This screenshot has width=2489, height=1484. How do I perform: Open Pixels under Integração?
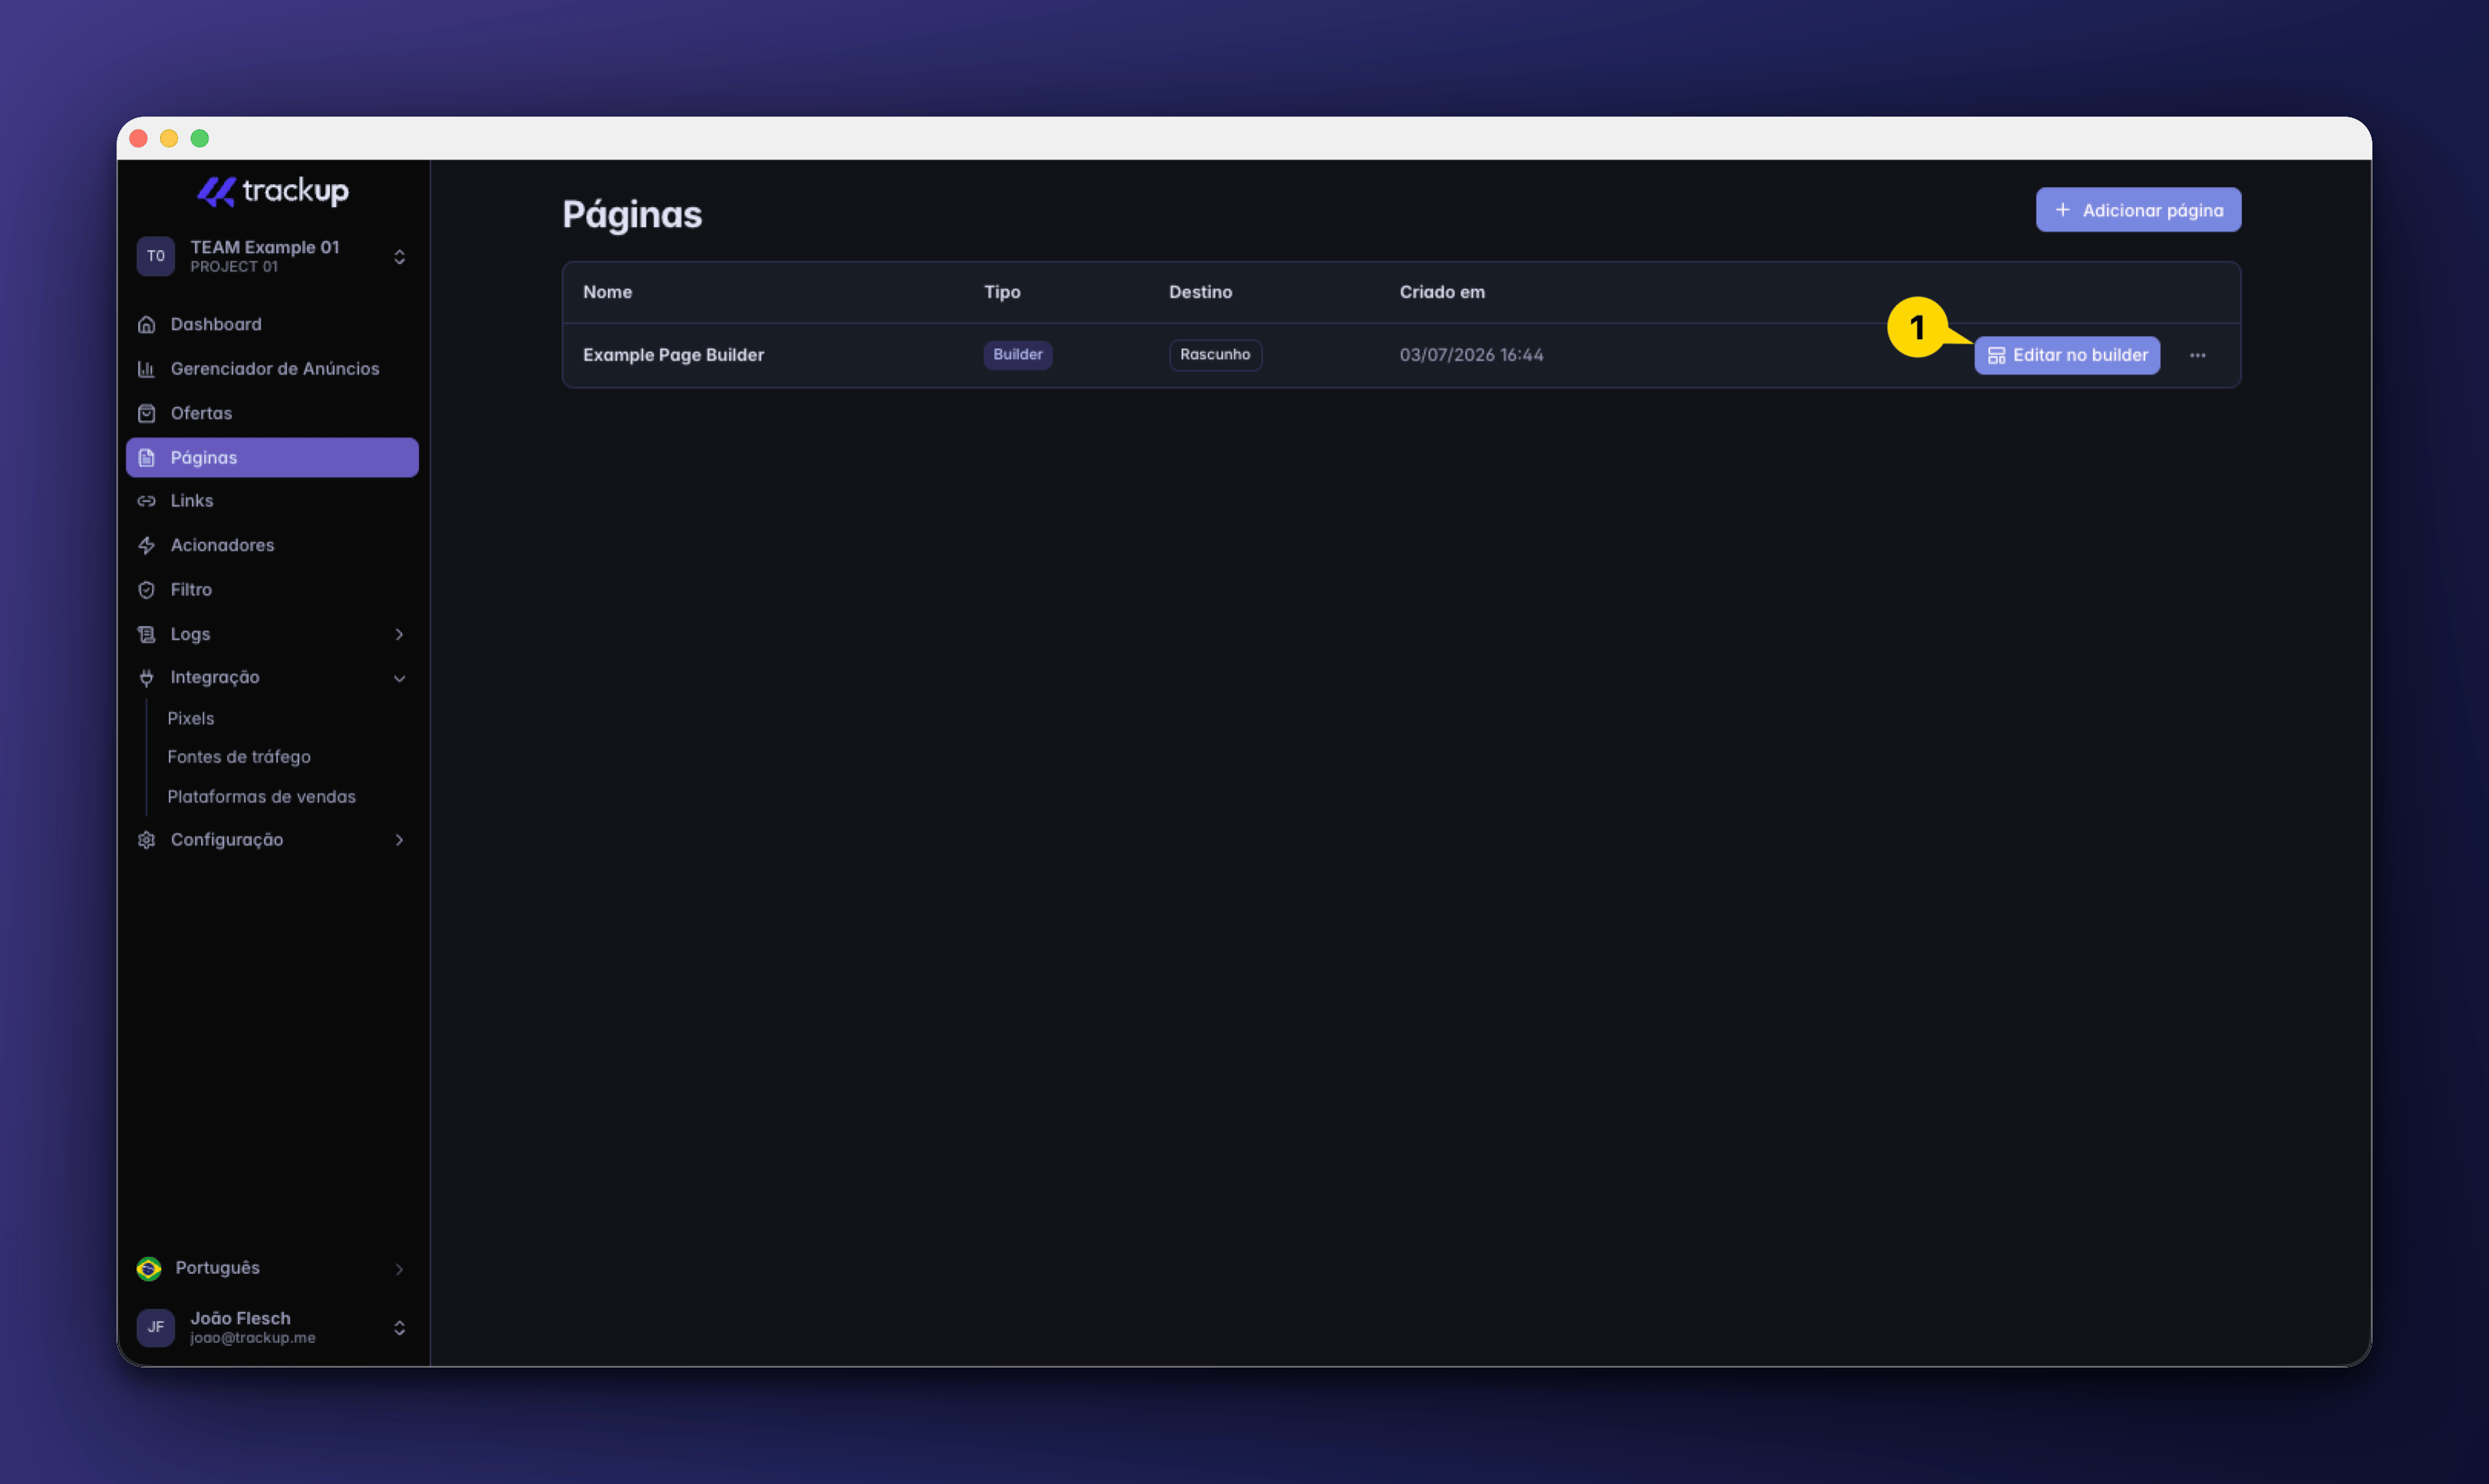coord(191,718)
